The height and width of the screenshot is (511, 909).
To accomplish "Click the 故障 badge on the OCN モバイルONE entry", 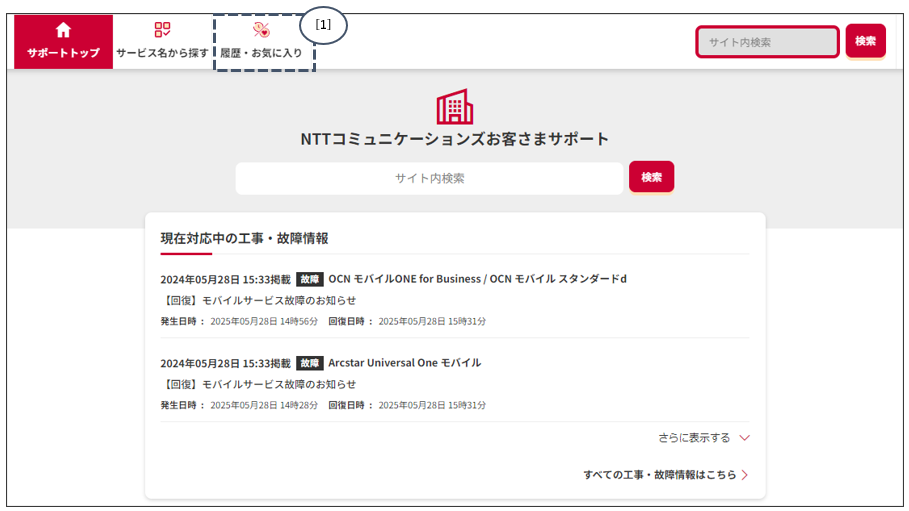I will [310, 279].
